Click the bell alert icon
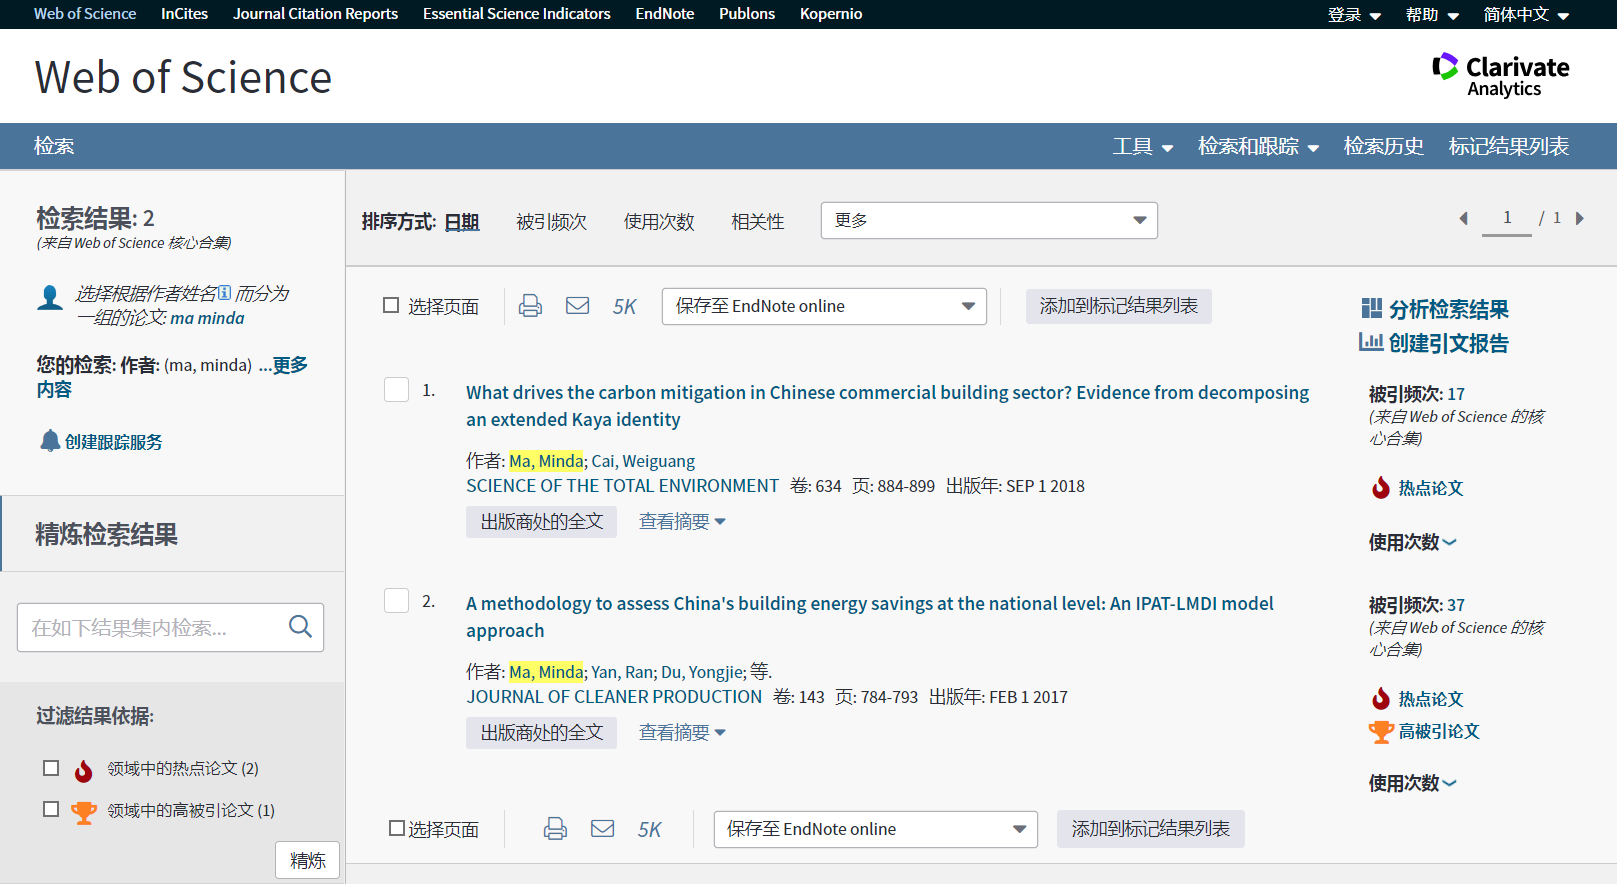This screenshot has width=1617, height=884. pyautogui.click(x=50, y=440)
